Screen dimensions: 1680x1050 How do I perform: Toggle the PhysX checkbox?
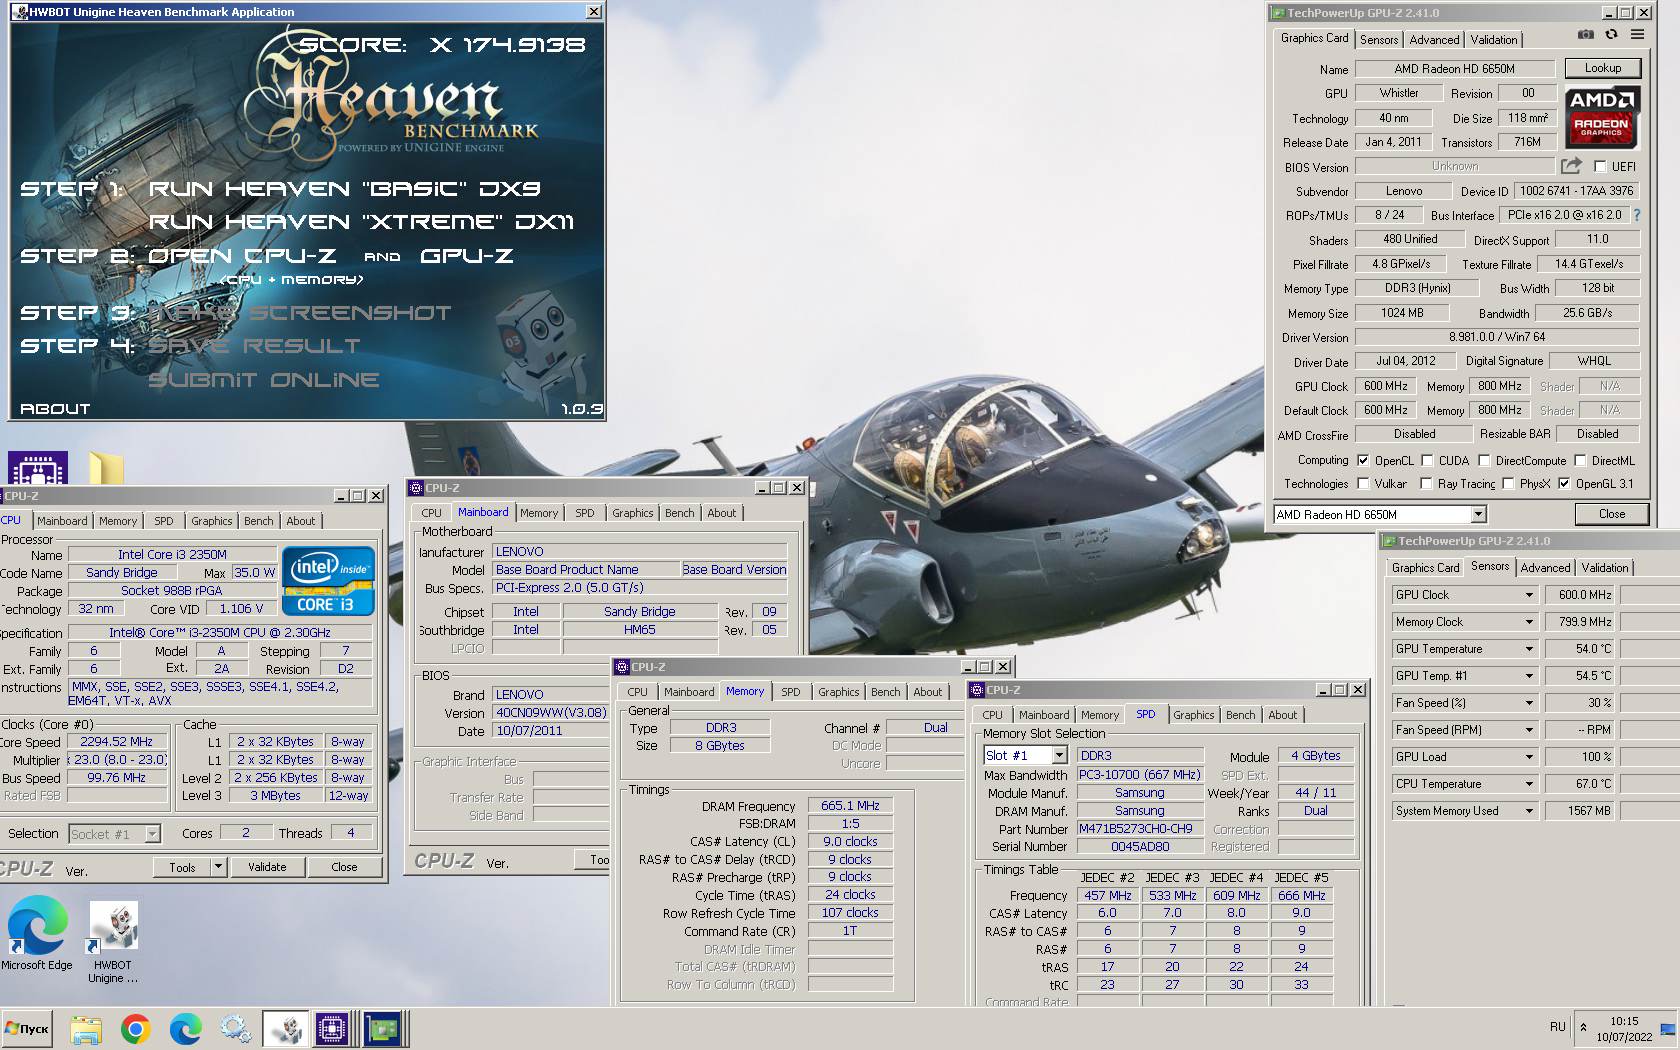point(1508,484)
